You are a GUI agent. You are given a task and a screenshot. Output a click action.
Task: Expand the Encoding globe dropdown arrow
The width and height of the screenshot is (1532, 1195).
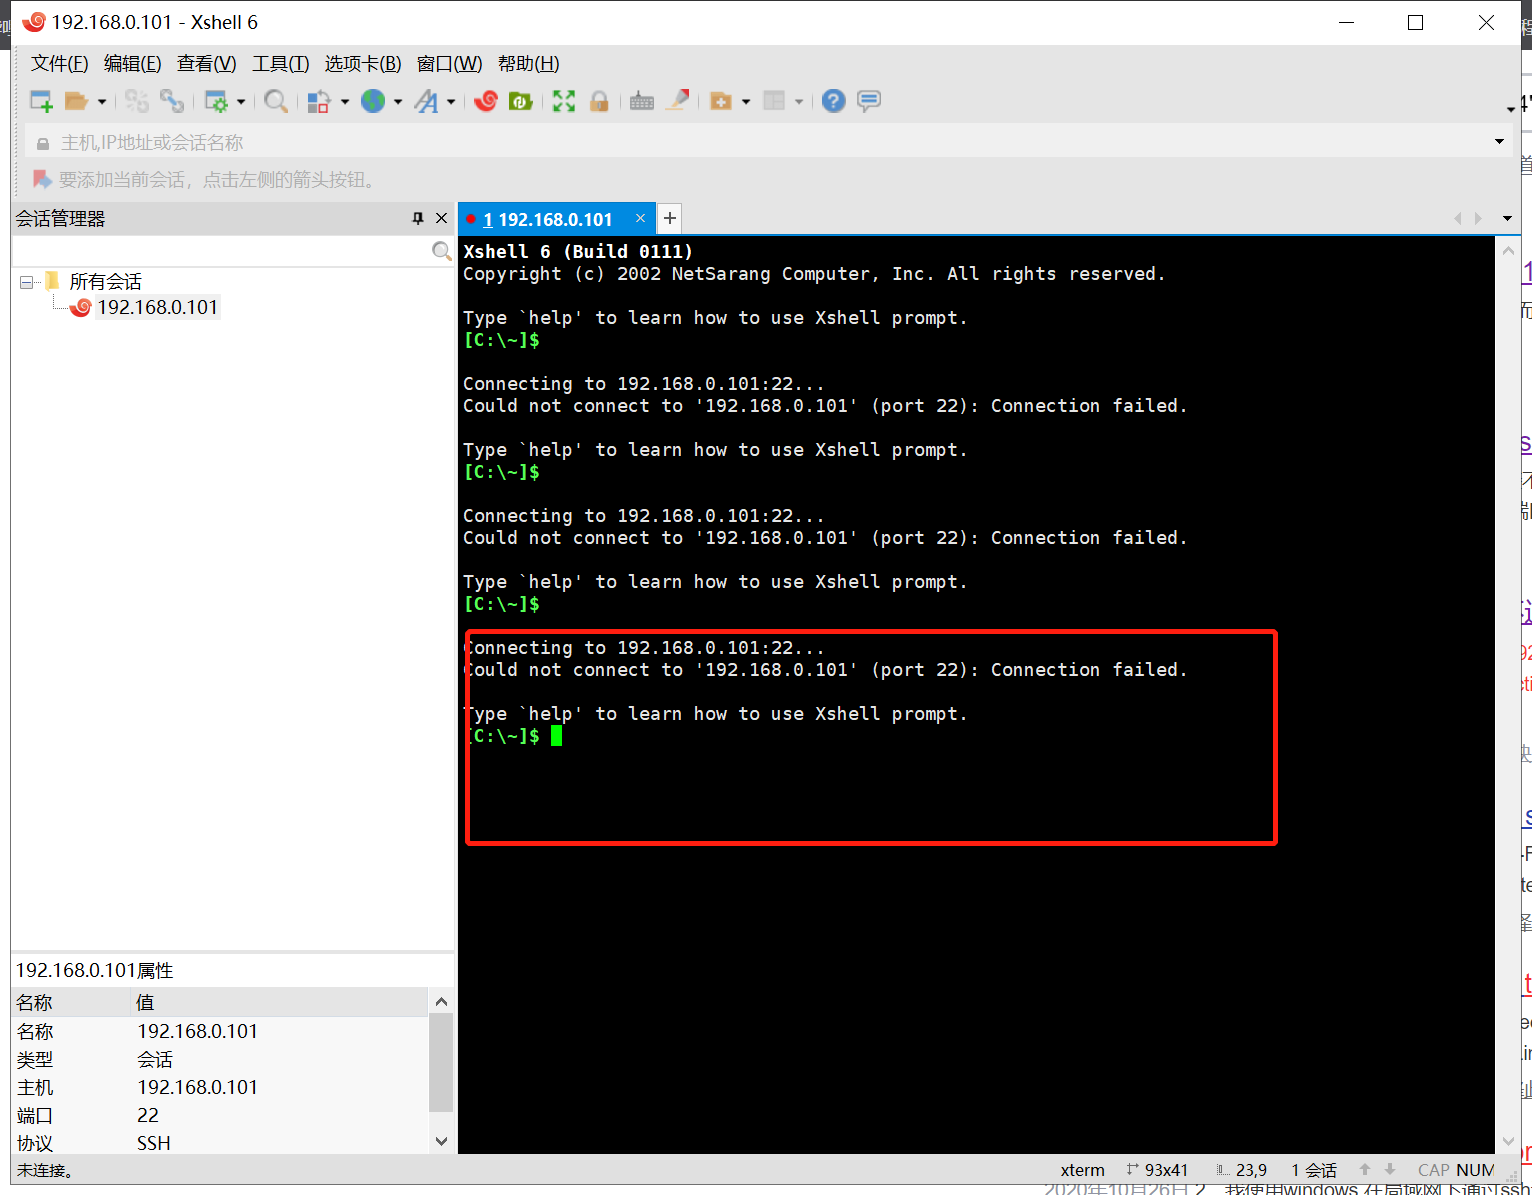coord(398,101)
